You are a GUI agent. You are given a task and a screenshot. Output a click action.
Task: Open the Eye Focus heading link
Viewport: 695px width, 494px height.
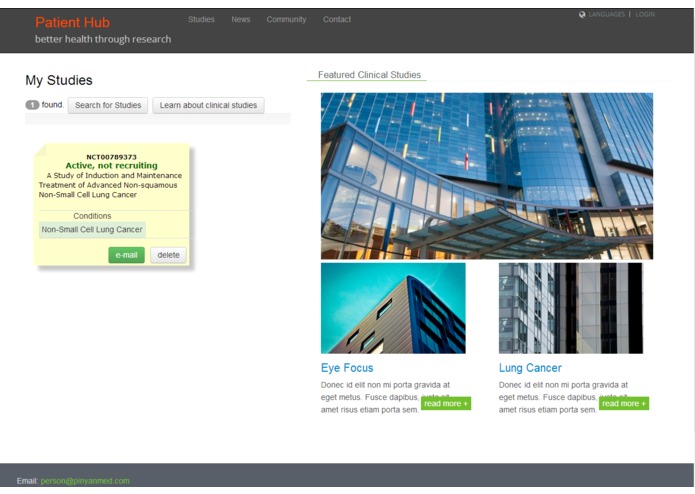click(347, 368)
